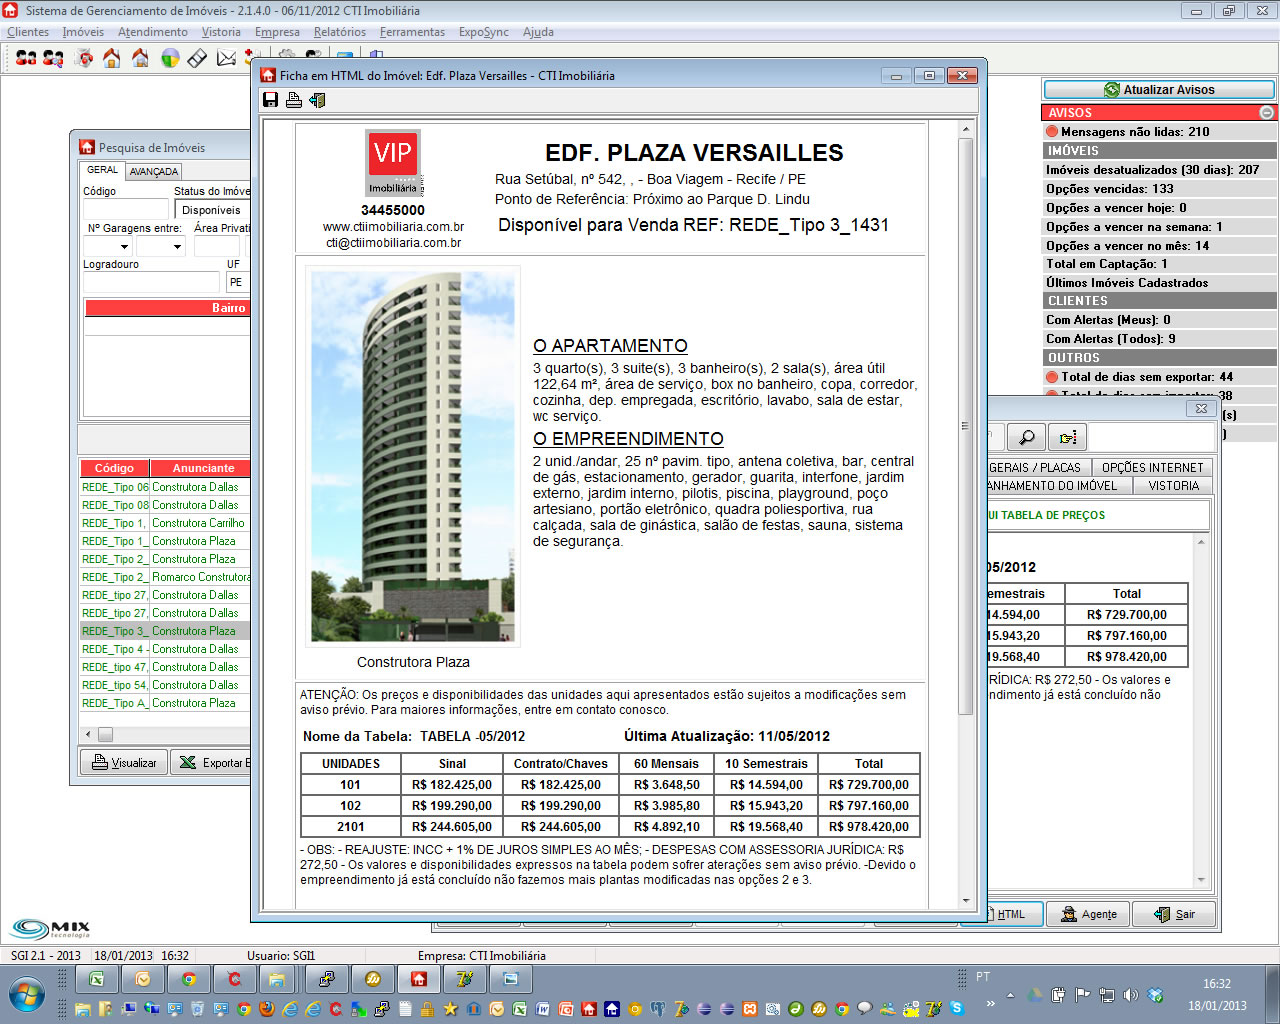This screenshot has width=1280, height=1024.
Task: Print the property sheet via printer icon
Action: [294, 100]
